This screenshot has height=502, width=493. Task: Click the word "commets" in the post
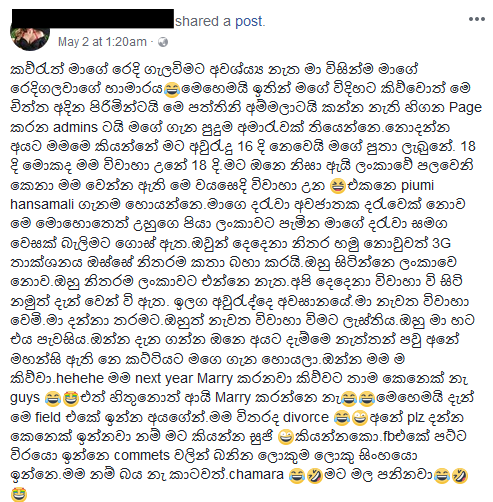coord(142,455)
